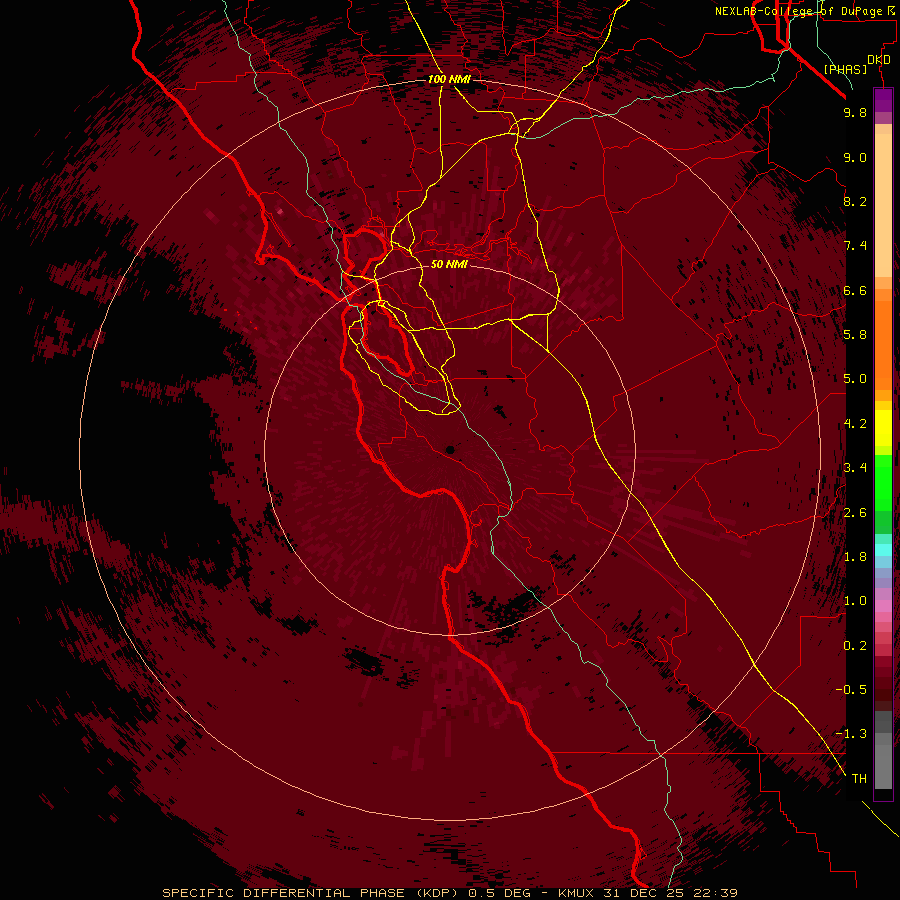The height and width of the screenshot is (900, 900).
Task: Pick the cyan swatch in the color bar
Action: [x=883, y=550]
